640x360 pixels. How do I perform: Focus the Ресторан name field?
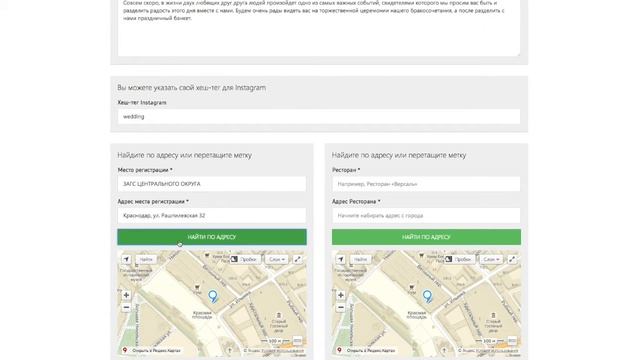(x=426, y=184)
